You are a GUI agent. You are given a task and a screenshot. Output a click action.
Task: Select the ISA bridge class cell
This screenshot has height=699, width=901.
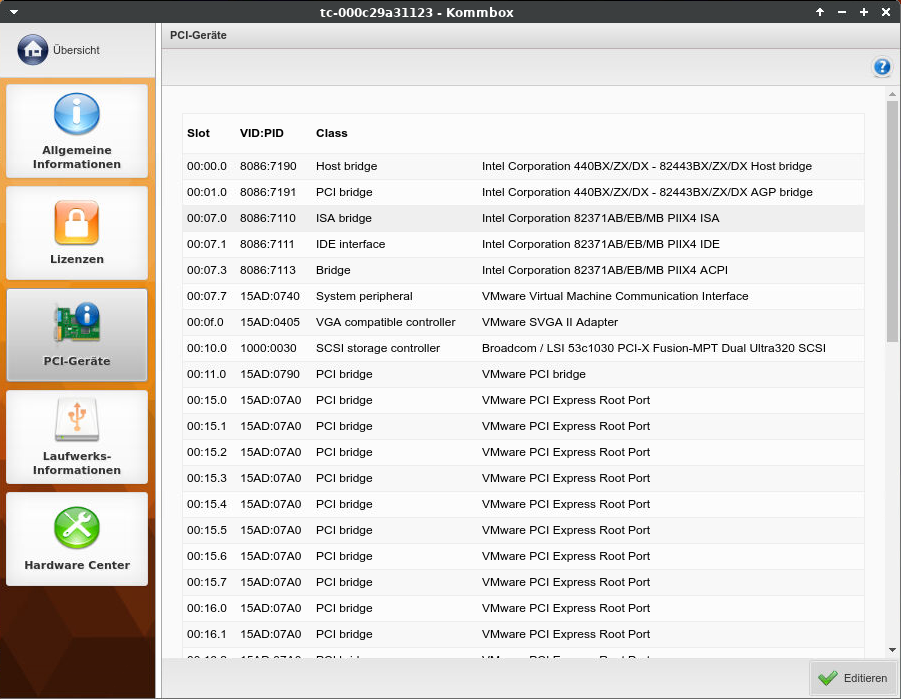click(344, 218)
